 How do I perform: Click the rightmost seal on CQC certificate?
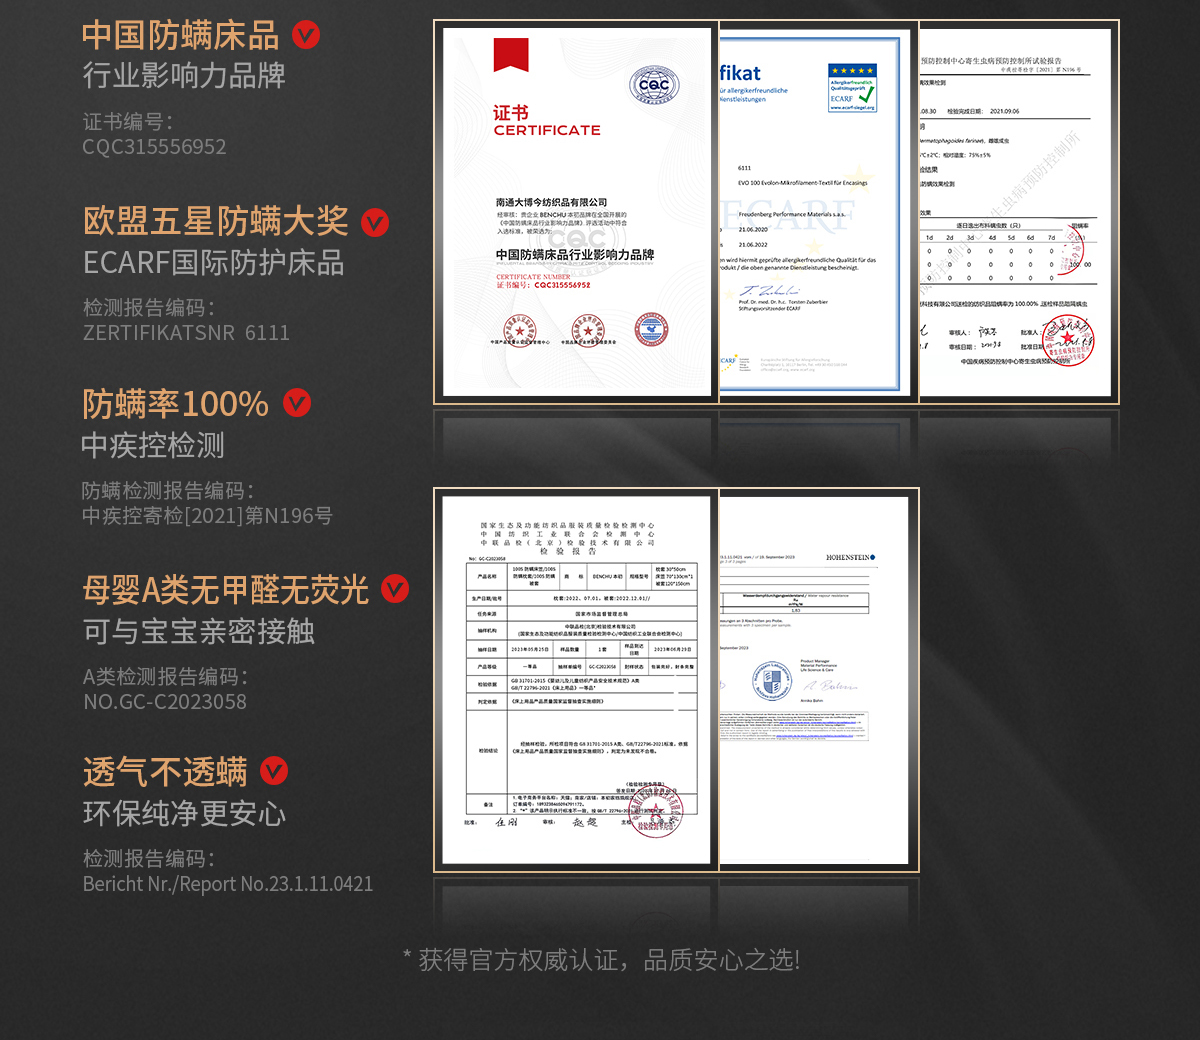[x=651, y=330]
